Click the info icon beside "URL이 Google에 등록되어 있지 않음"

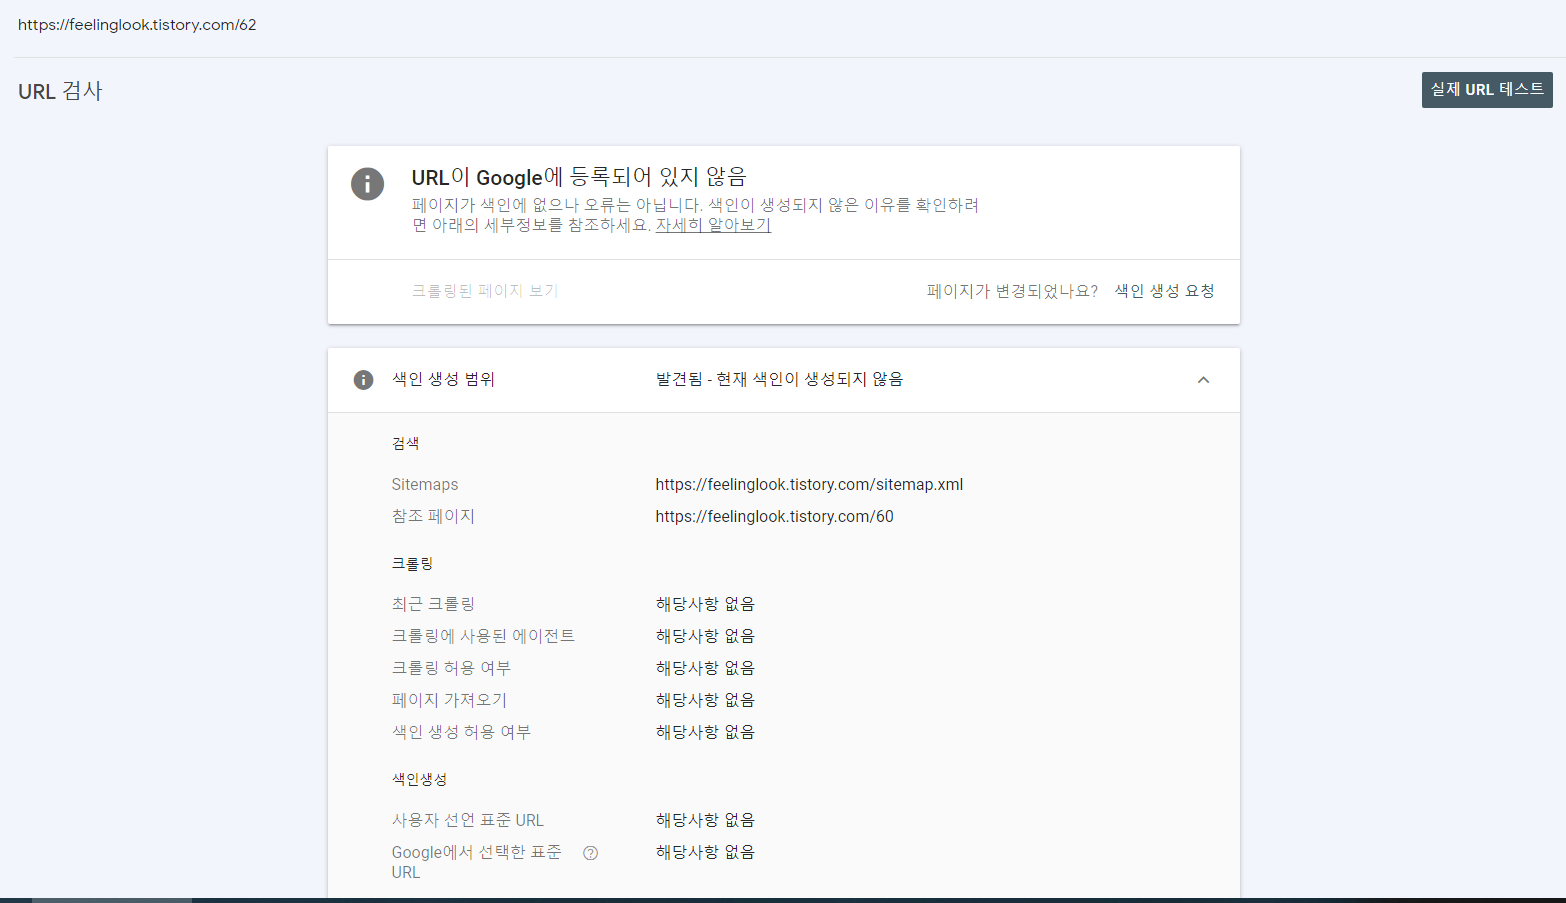pyautogui.click(x=367, y=184)
